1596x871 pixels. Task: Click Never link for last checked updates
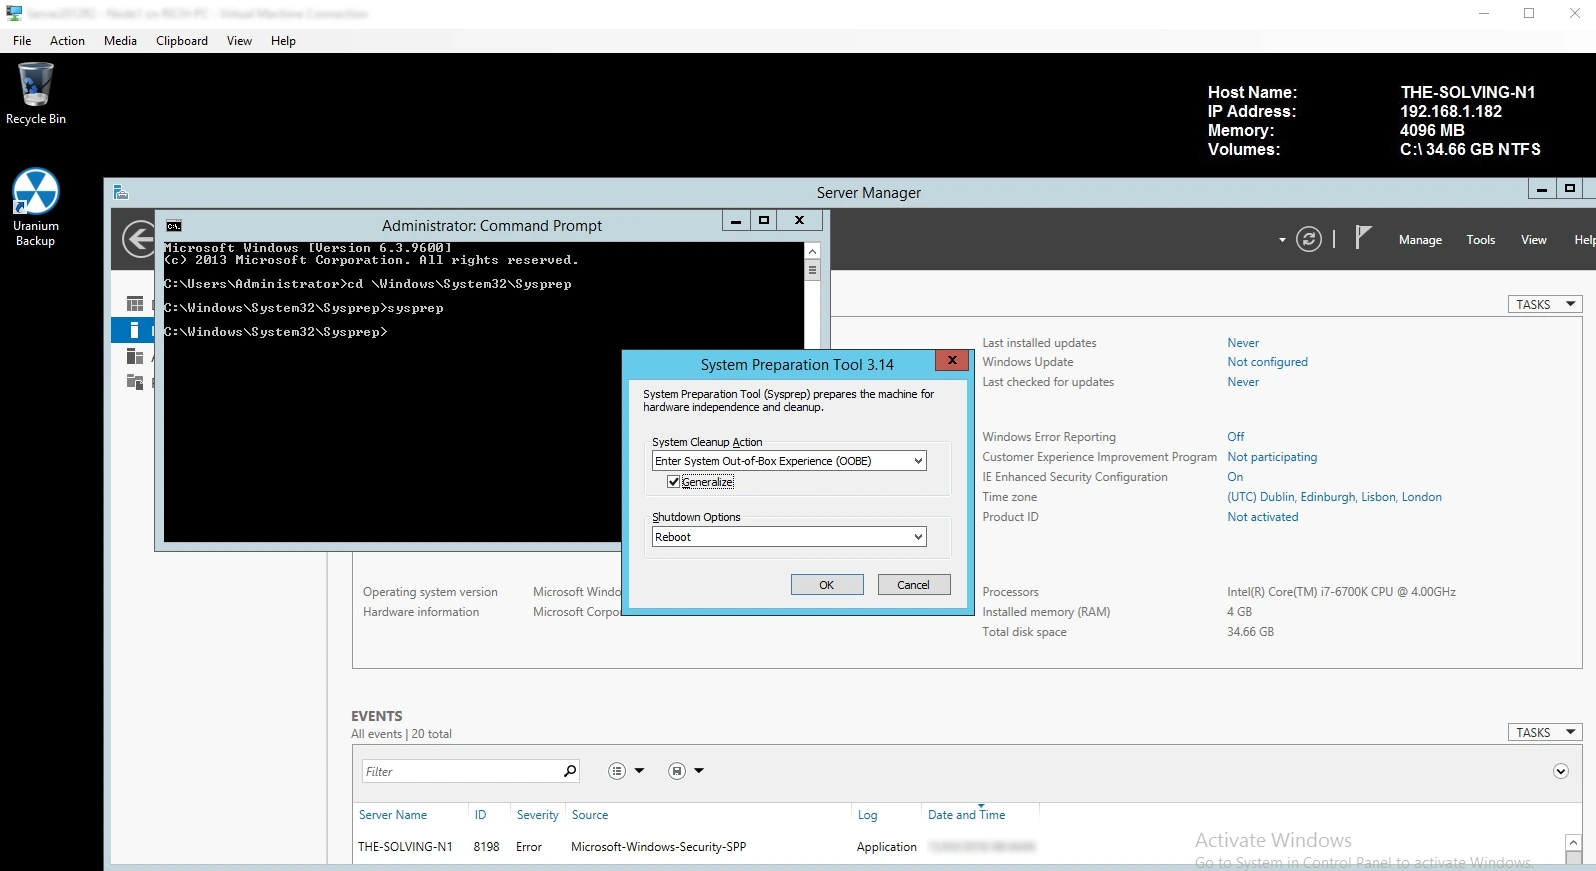pyautogui.click(x=1243, y=382)
